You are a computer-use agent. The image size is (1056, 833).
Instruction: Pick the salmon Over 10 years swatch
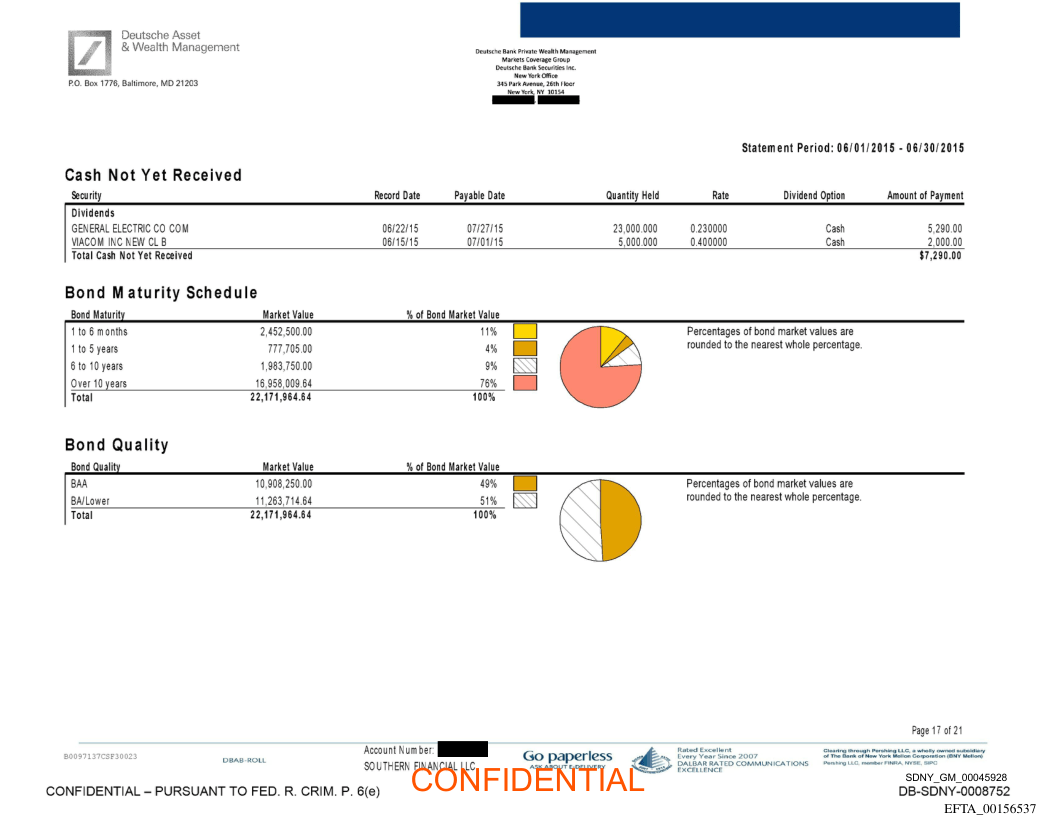[525, 383]
